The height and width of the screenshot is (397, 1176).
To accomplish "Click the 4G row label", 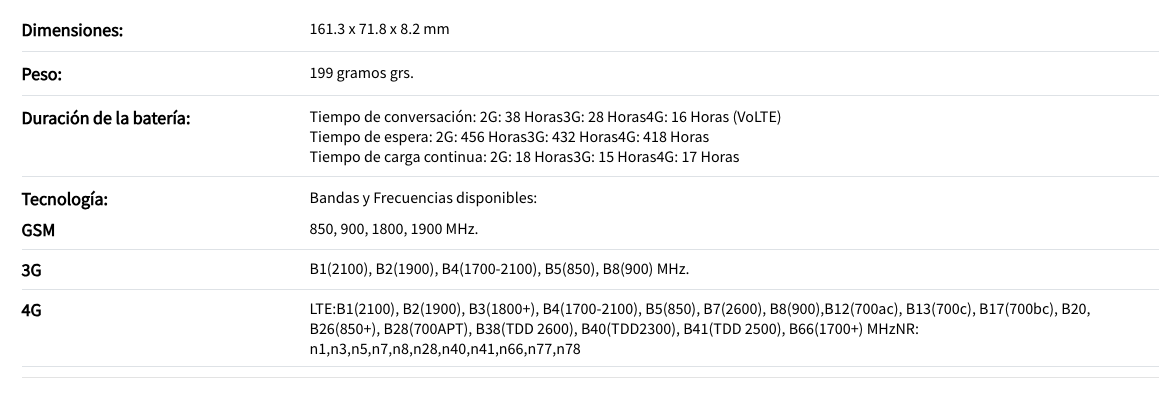I will click(32, 310).
